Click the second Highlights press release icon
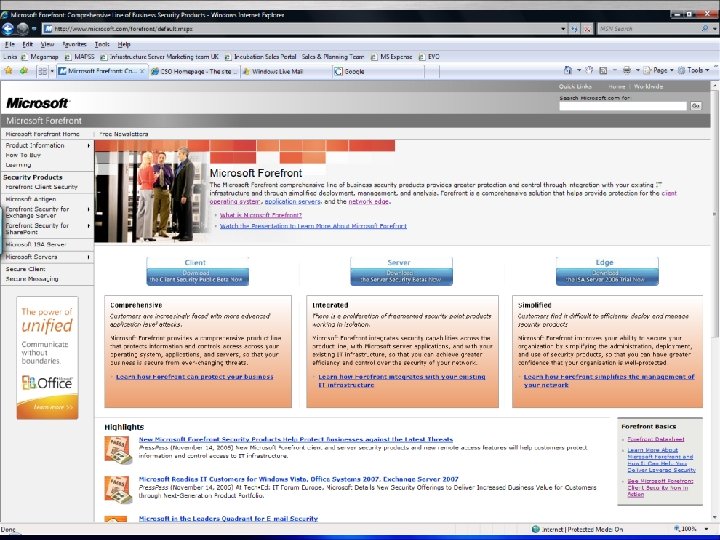Image resolution: width=720 pixels, height=540 pixels. 118,489
